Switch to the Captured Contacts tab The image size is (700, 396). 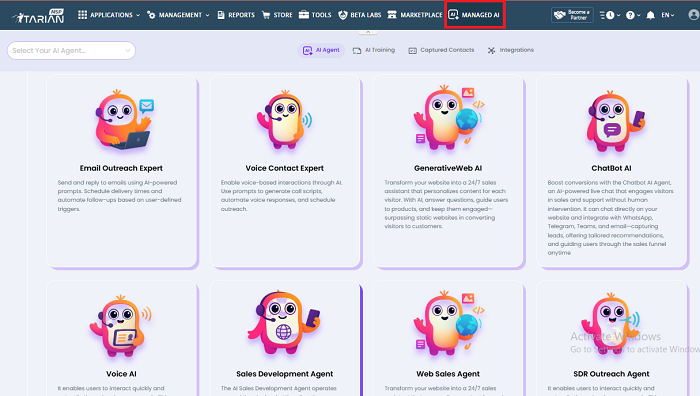(x=442, y=50)
